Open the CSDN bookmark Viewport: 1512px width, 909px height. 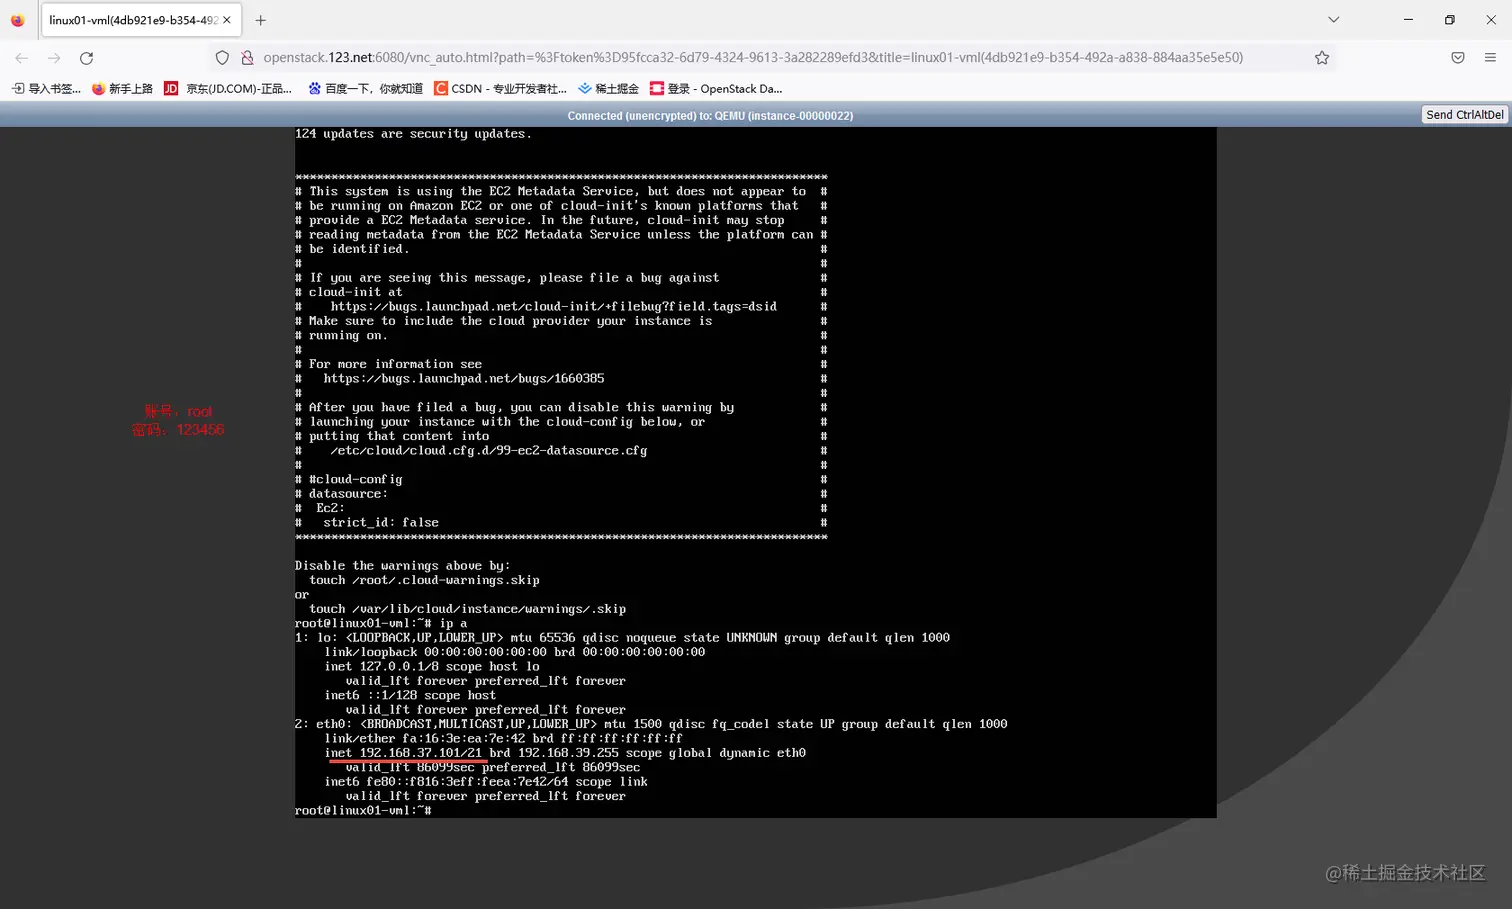[x=500, y=89]
